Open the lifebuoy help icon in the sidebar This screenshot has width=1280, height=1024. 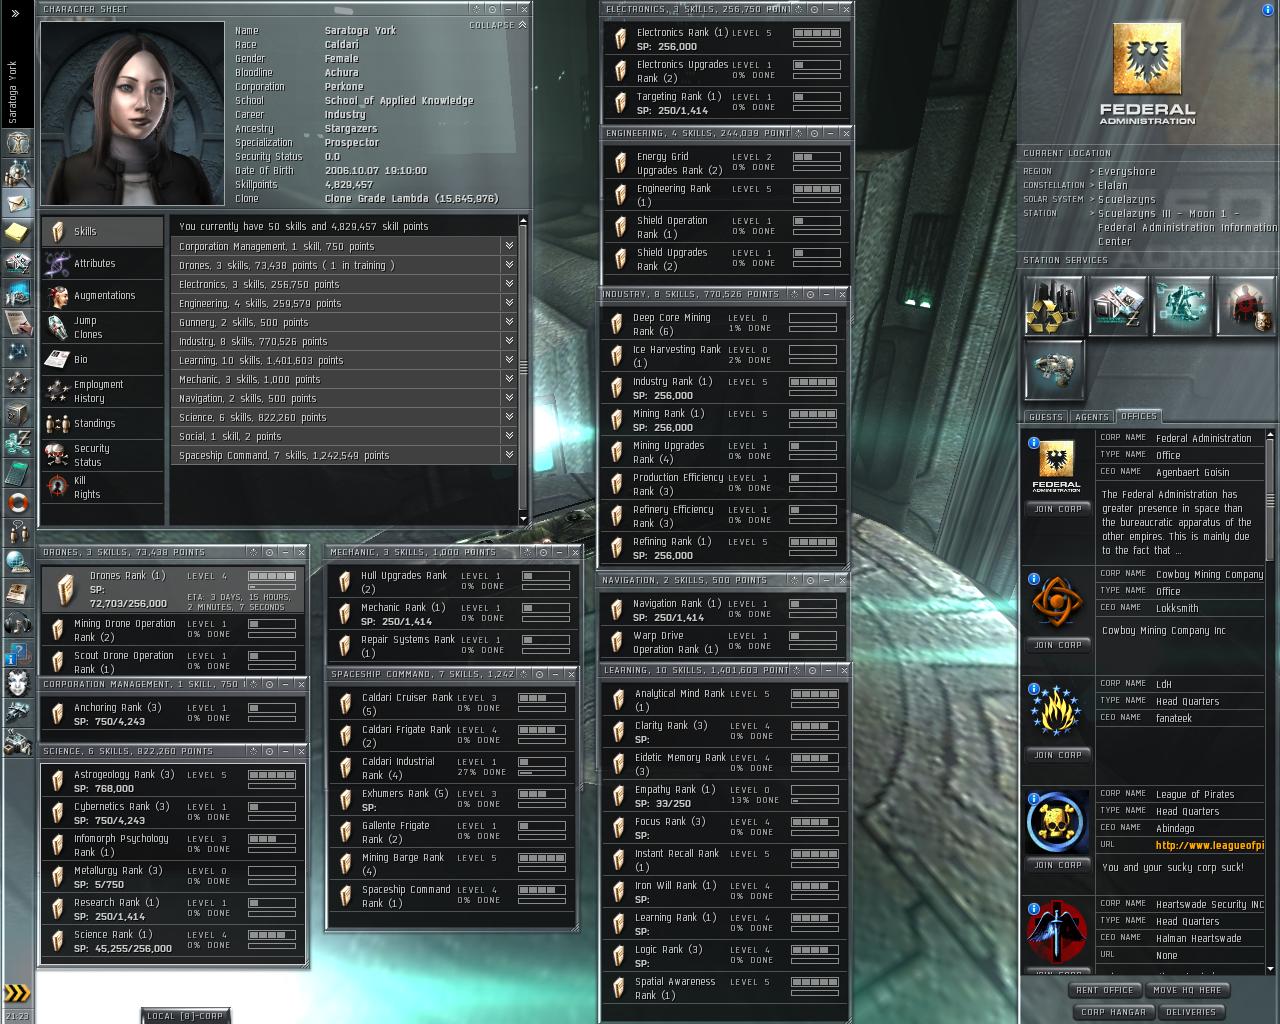pos(17,502)
